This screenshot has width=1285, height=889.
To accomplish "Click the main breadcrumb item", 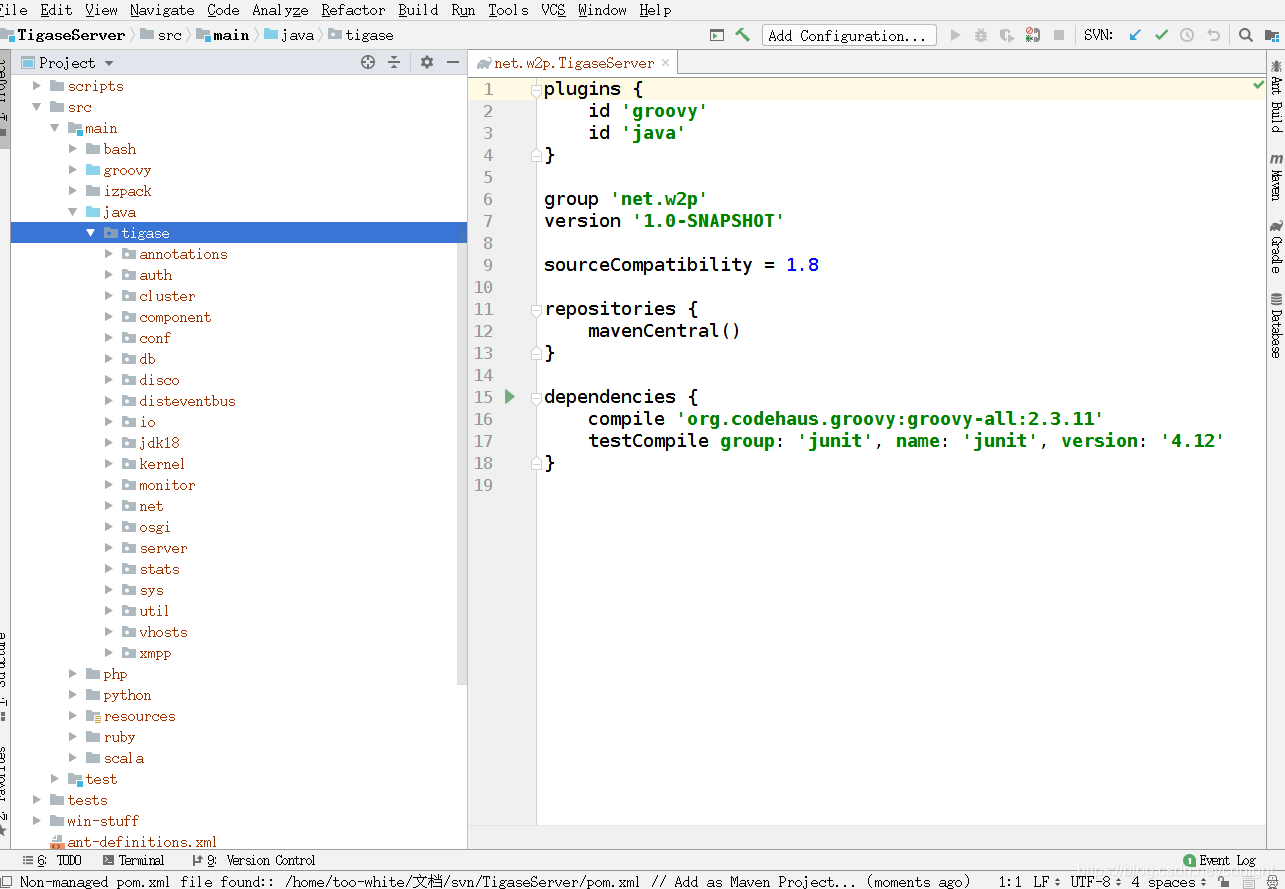I will [223, 35].
